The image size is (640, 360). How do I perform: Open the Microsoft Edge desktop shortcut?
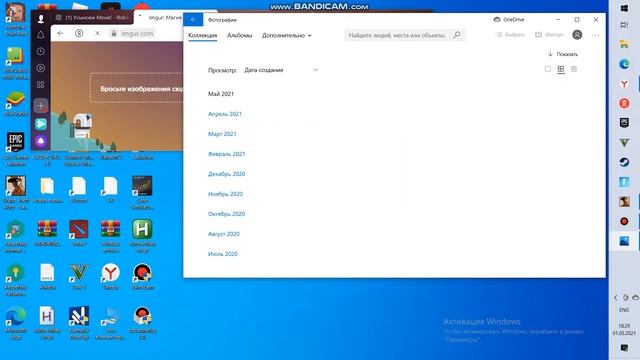[16, 323]
